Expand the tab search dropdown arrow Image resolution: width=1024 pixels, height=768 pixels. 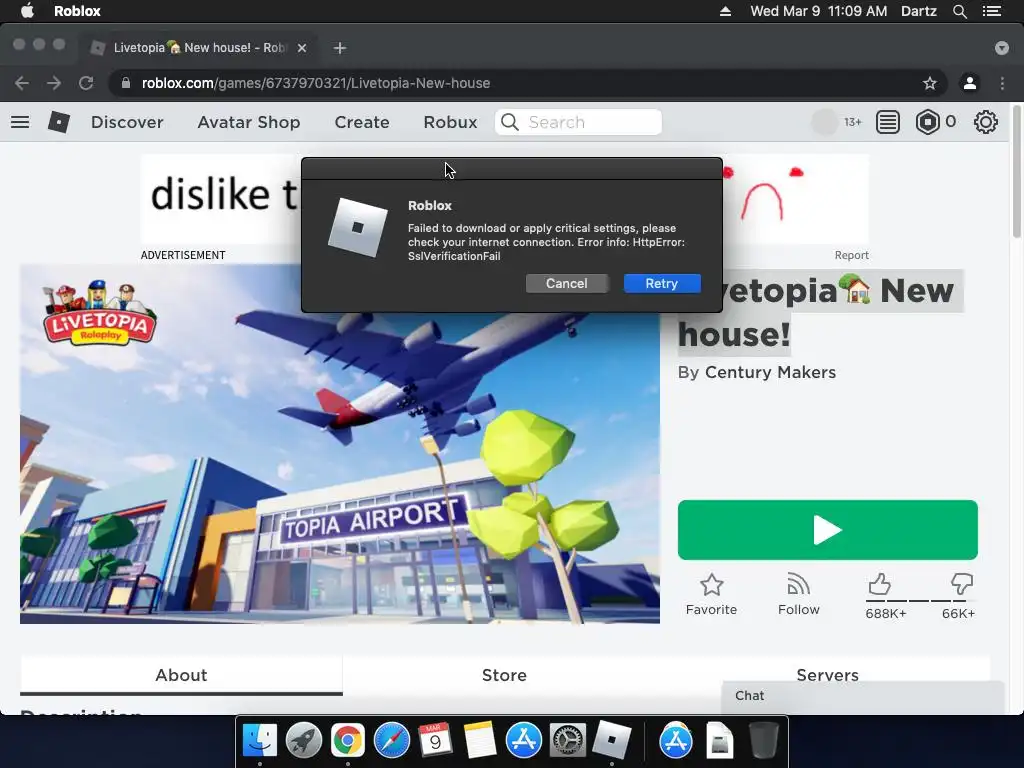1001,48
